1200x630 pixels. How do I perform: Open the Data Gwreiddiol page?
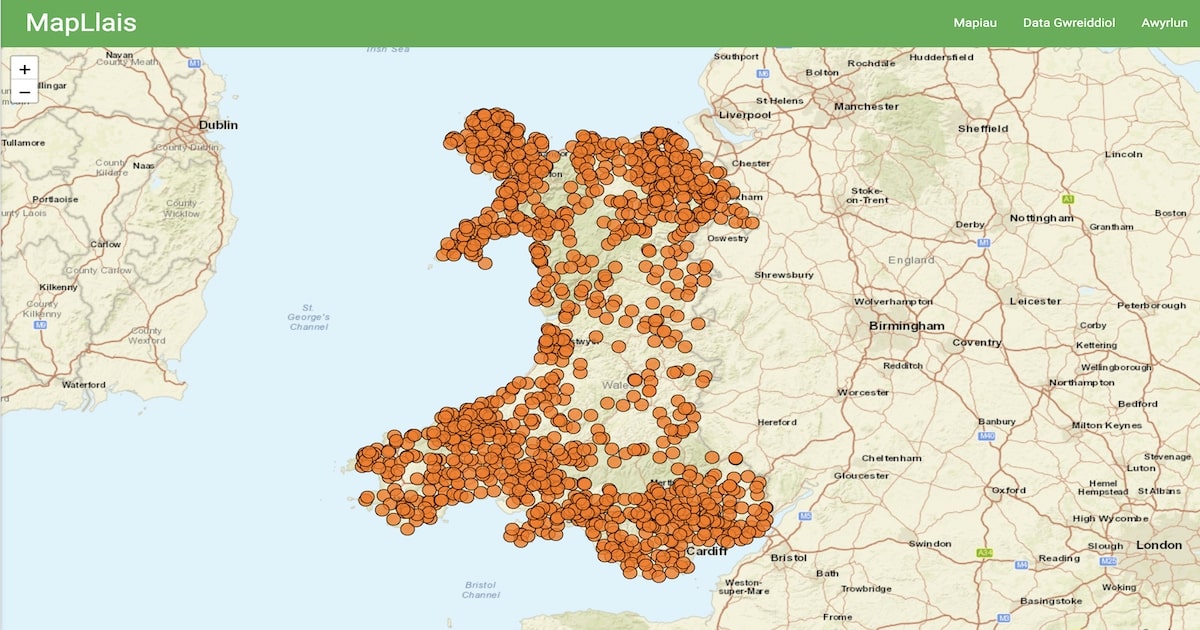[1069, 23]
